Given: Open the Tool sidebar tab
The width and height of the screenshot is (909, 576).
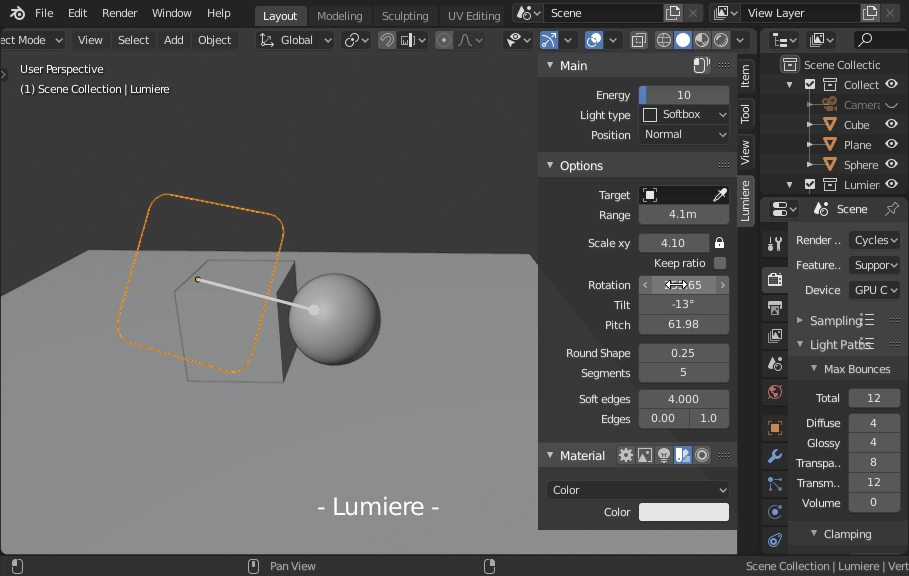Looking at the screenshot, I should tap(746, 114).
